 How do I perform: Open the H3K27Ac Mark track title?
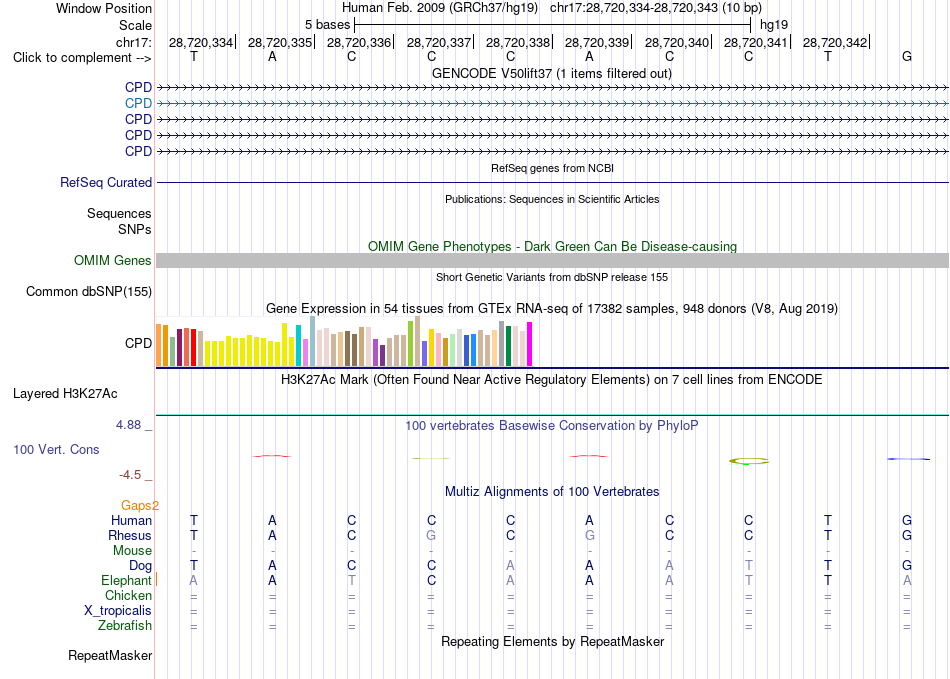point(551,380)
